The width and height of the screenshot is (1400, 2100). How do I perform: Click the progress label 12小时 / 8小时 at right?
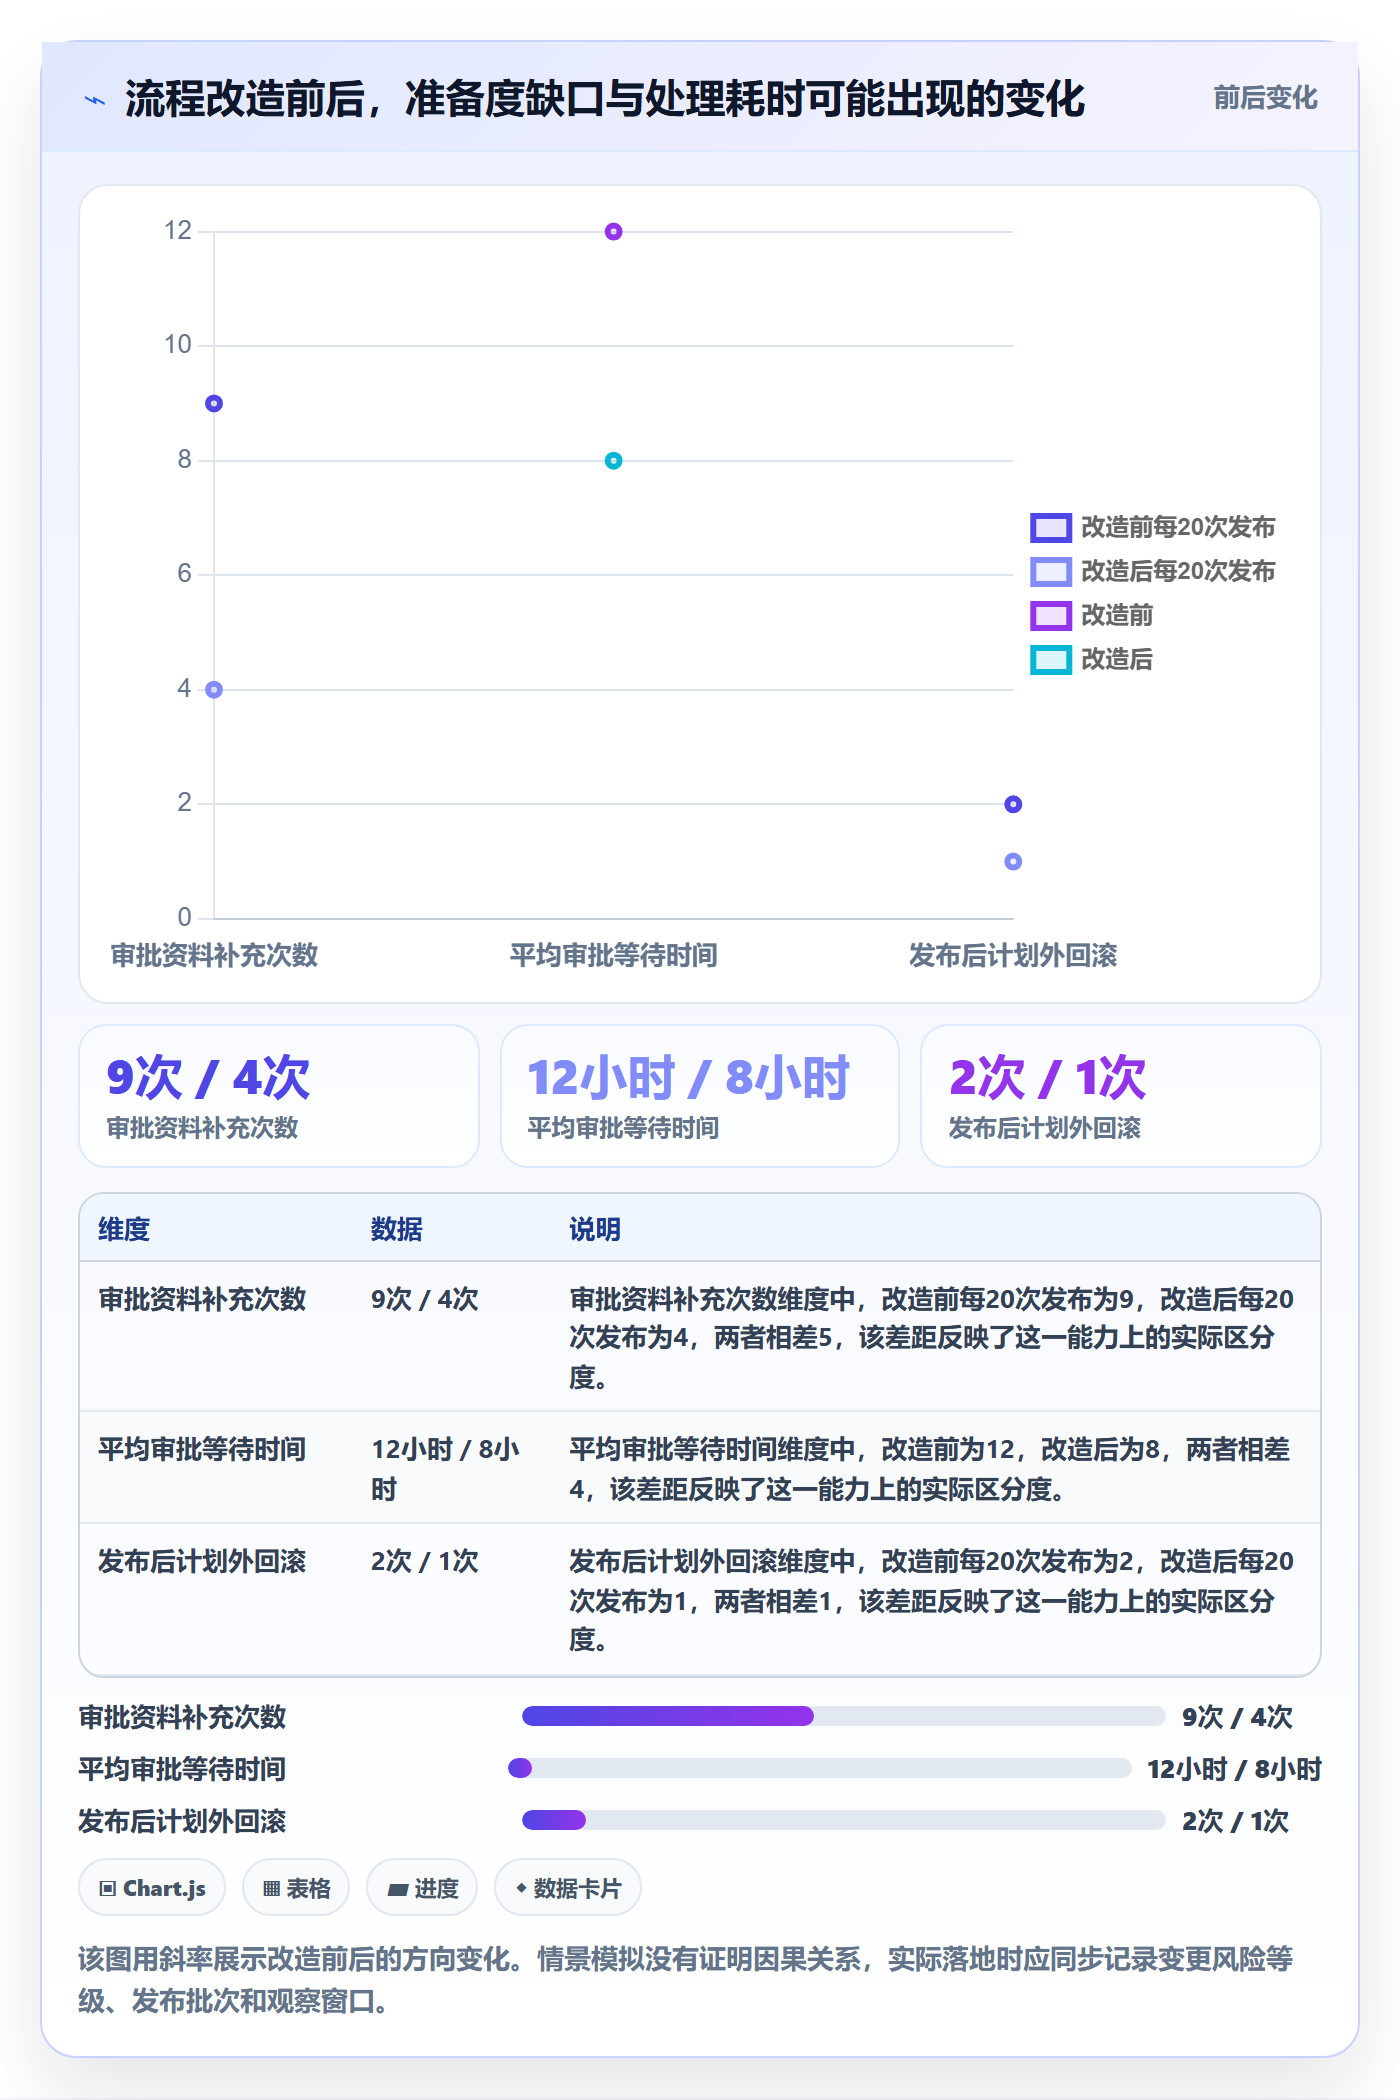1234,1769
